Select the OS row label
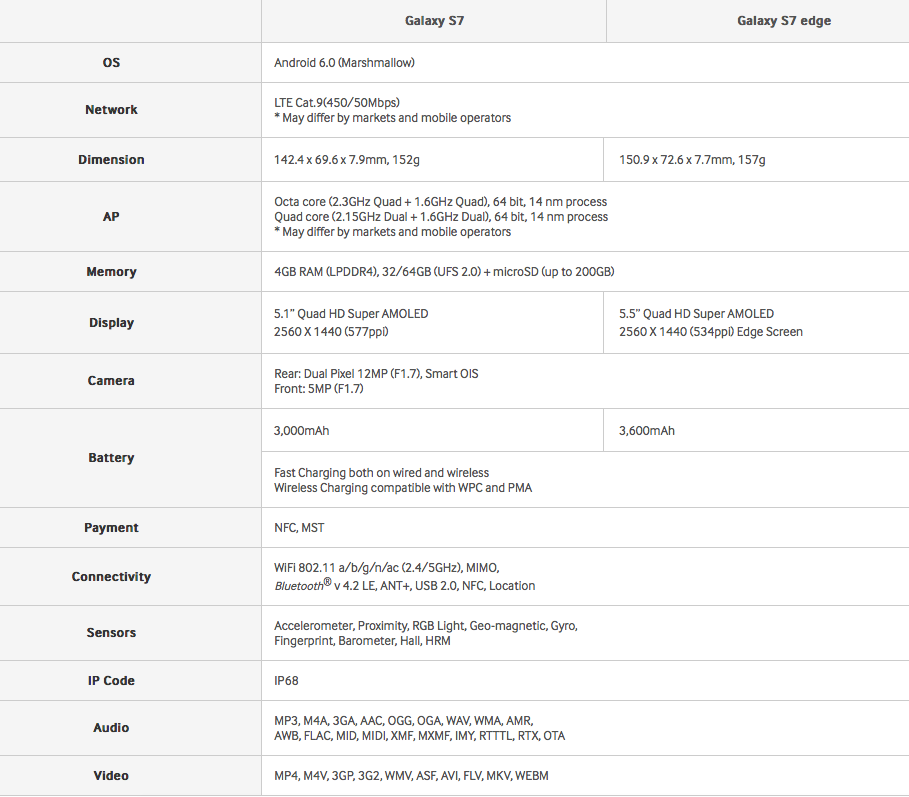Screen dimensions: 909x797 [111, 63]
